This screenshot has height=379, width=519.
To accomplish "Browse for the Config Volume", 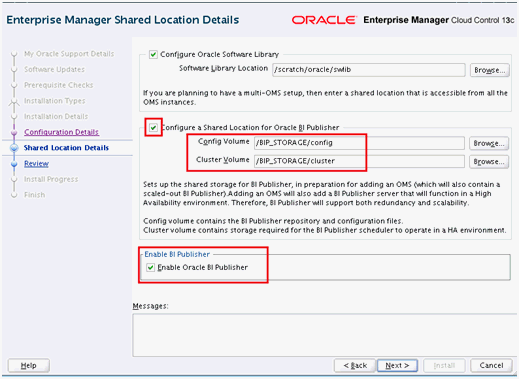I will tap(489, 143).
